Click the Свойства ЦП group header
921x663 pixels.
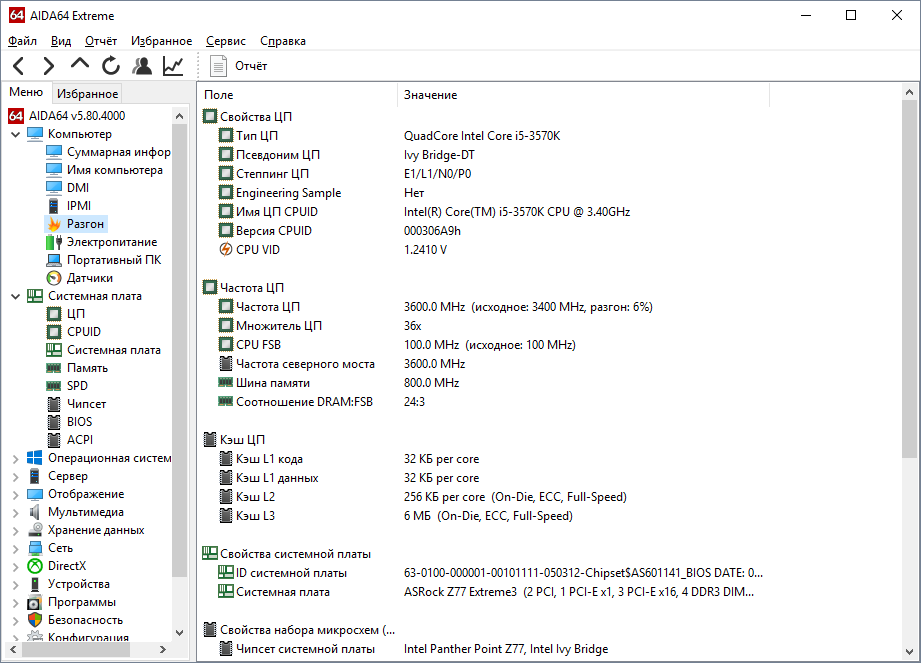(256, 117)
